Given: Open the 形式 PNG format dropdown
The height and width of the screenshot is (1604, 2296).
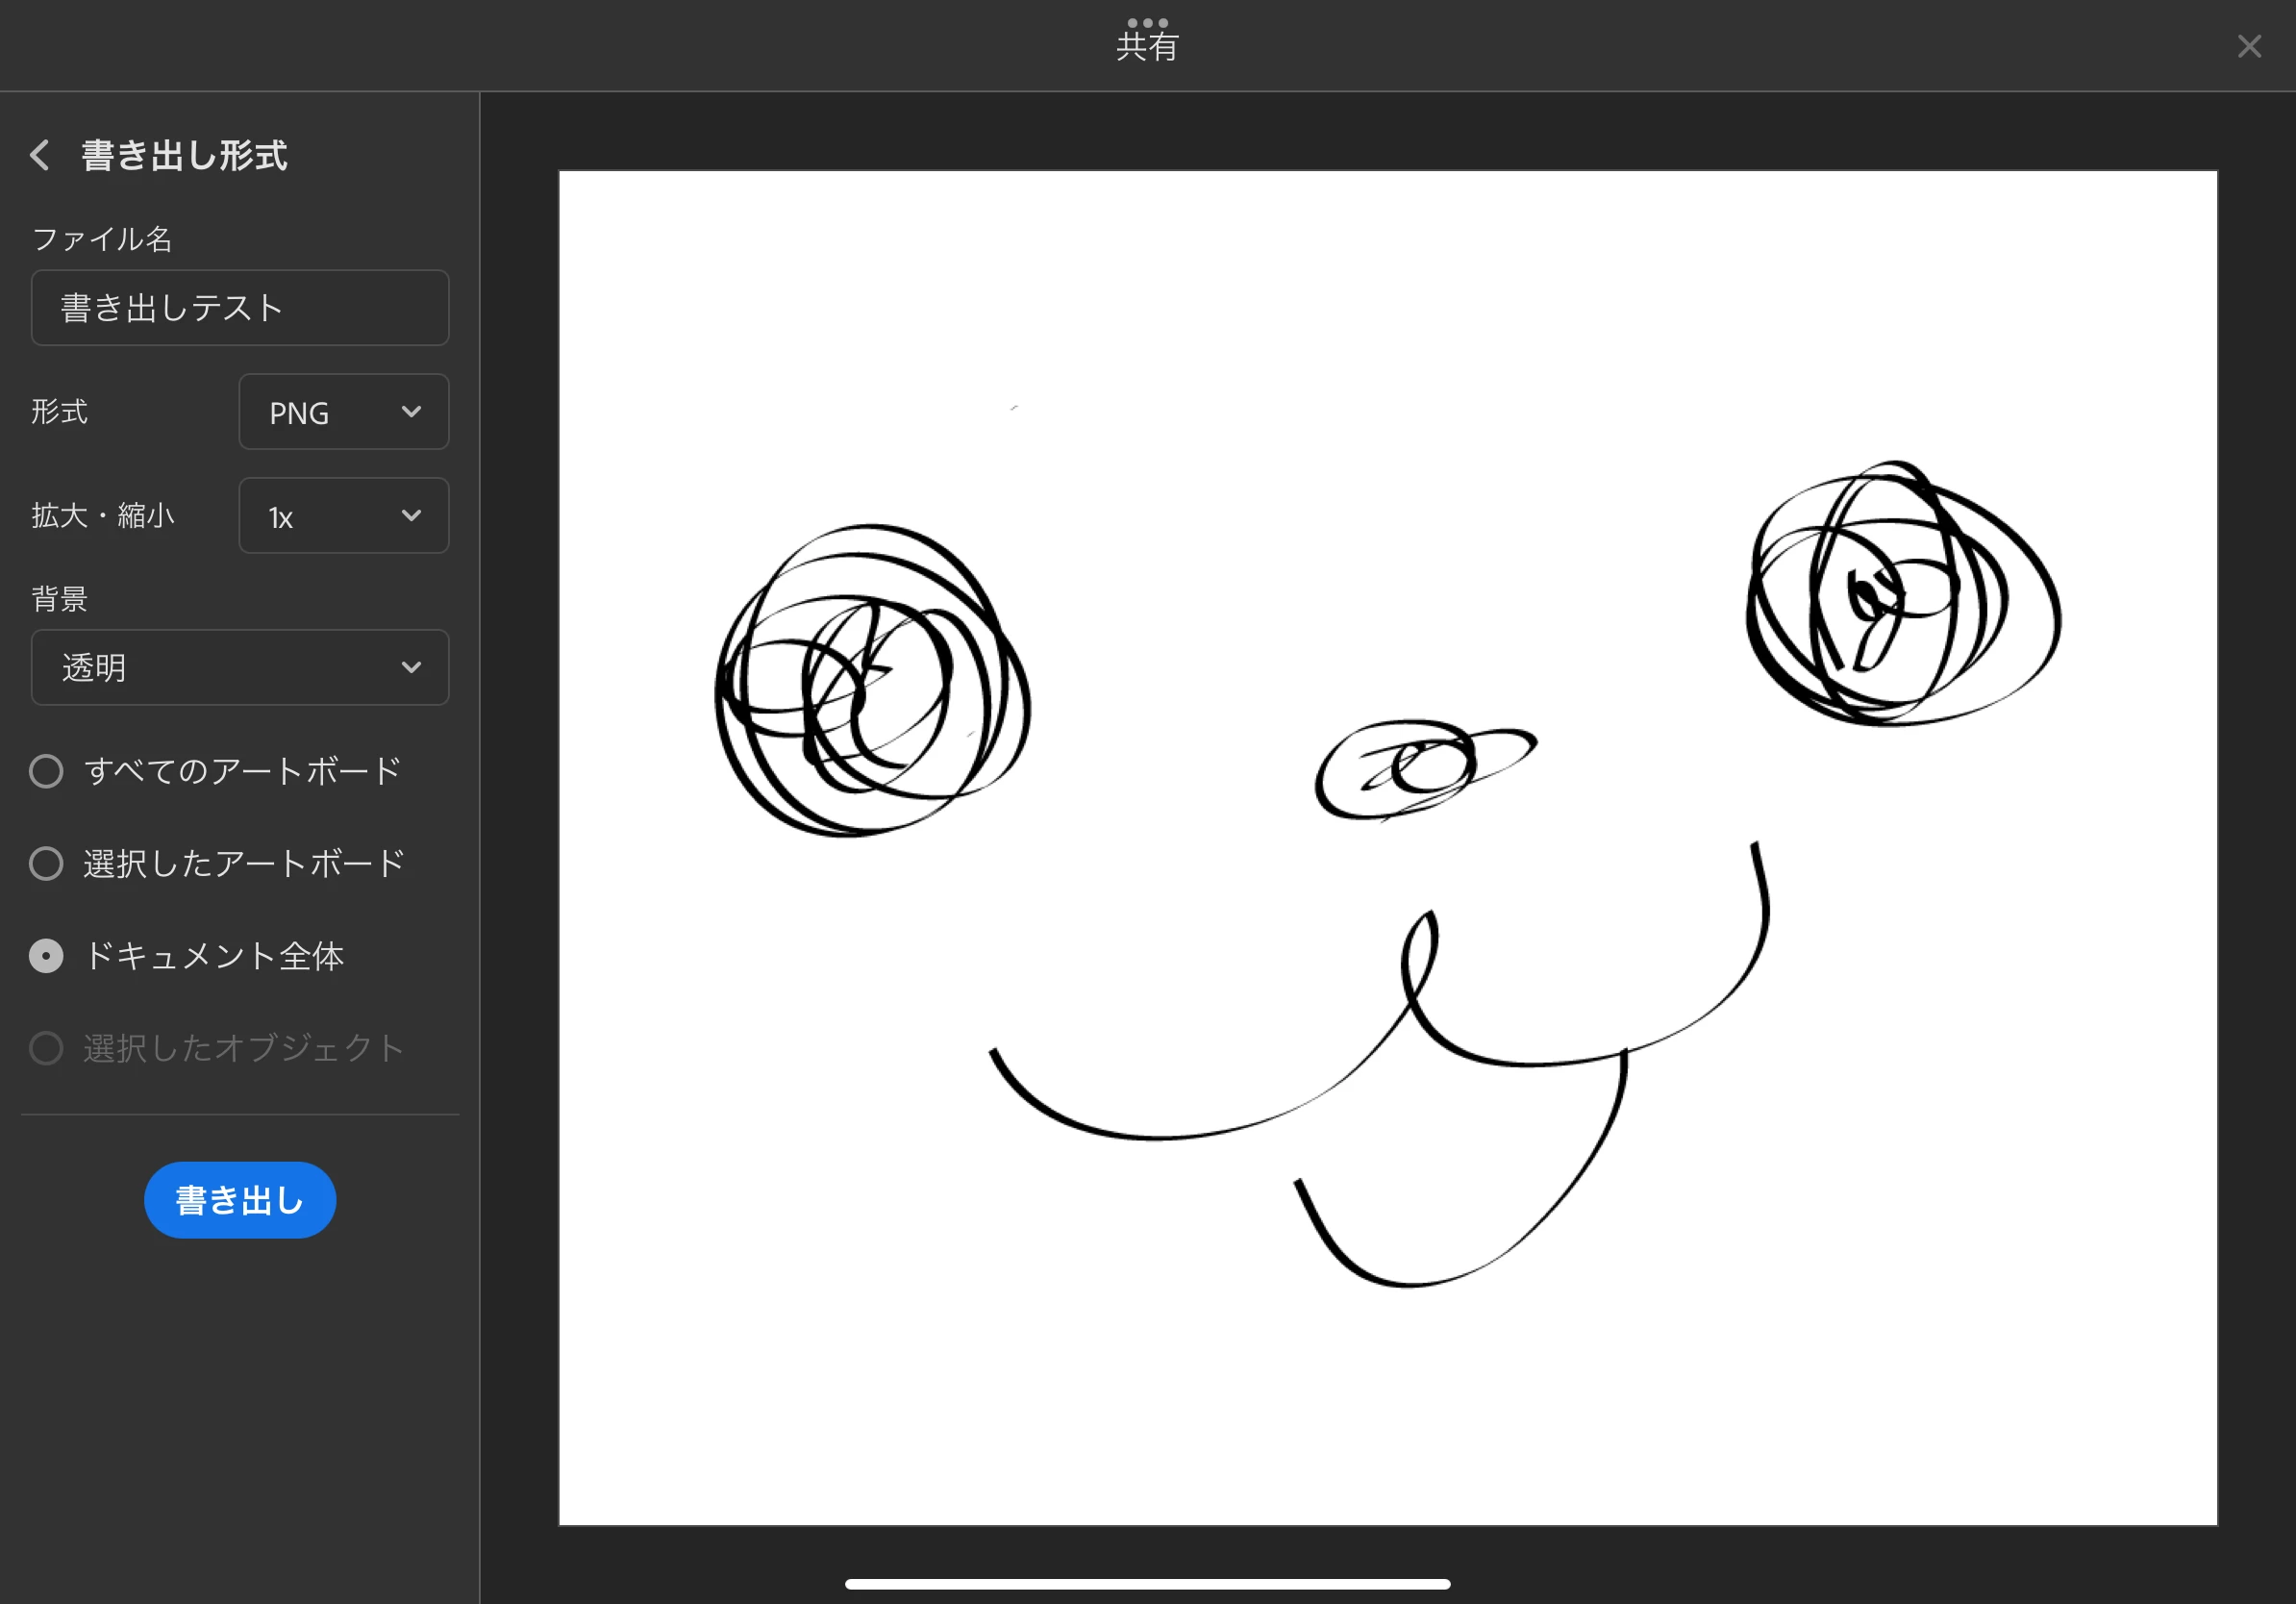Looking at the screenshot, I should [343, 412].
